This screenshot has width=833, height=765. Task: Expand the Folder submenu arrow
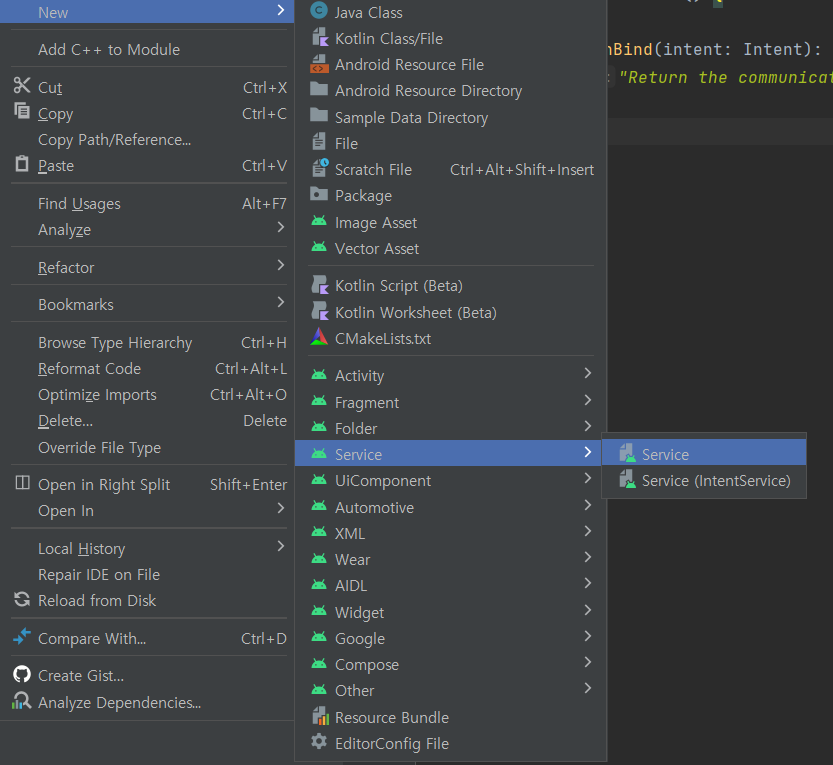588,426
